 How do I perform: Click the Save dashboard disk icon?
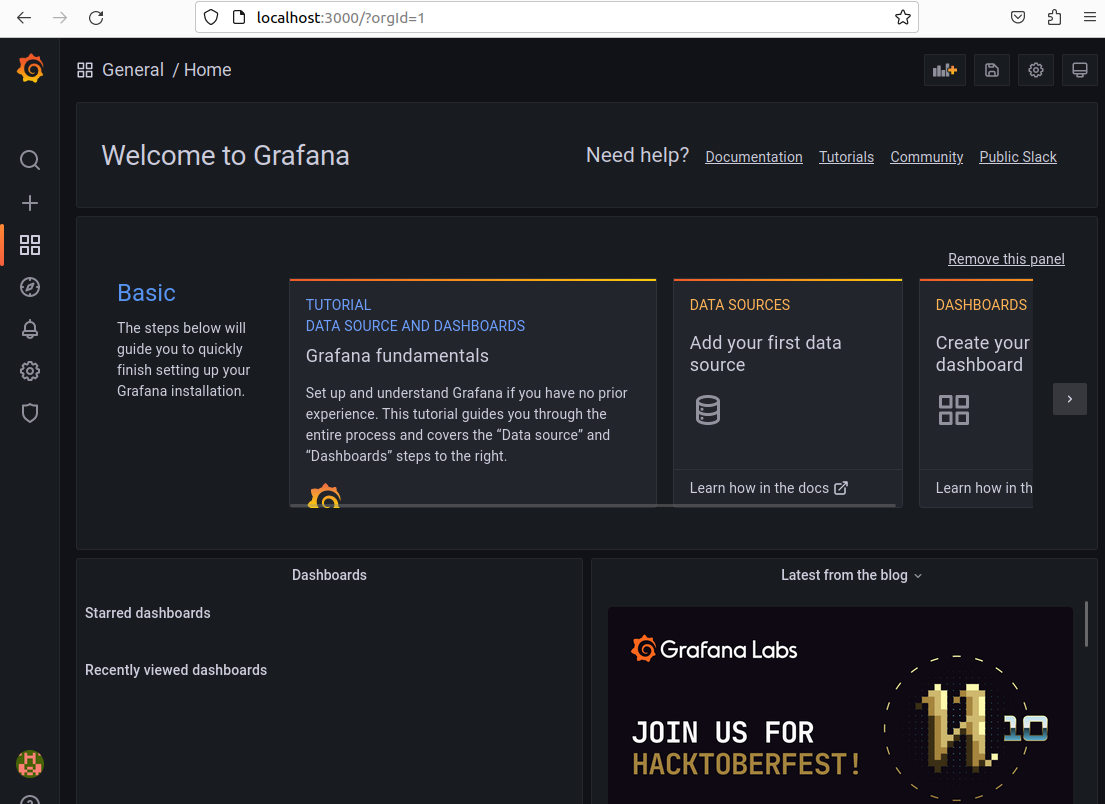pyautogui.click(x=992, y=70)
